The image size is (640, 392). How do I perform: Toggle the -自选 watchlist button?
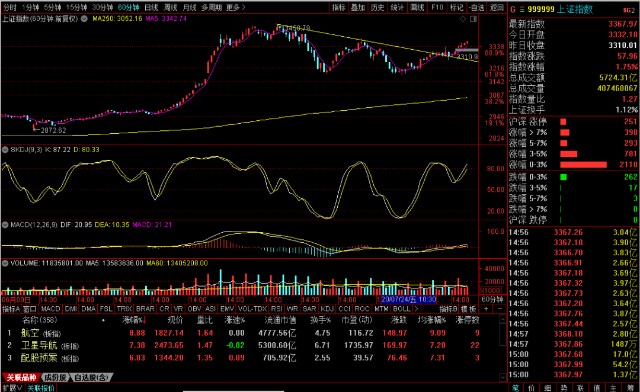[x=476, y=7]
